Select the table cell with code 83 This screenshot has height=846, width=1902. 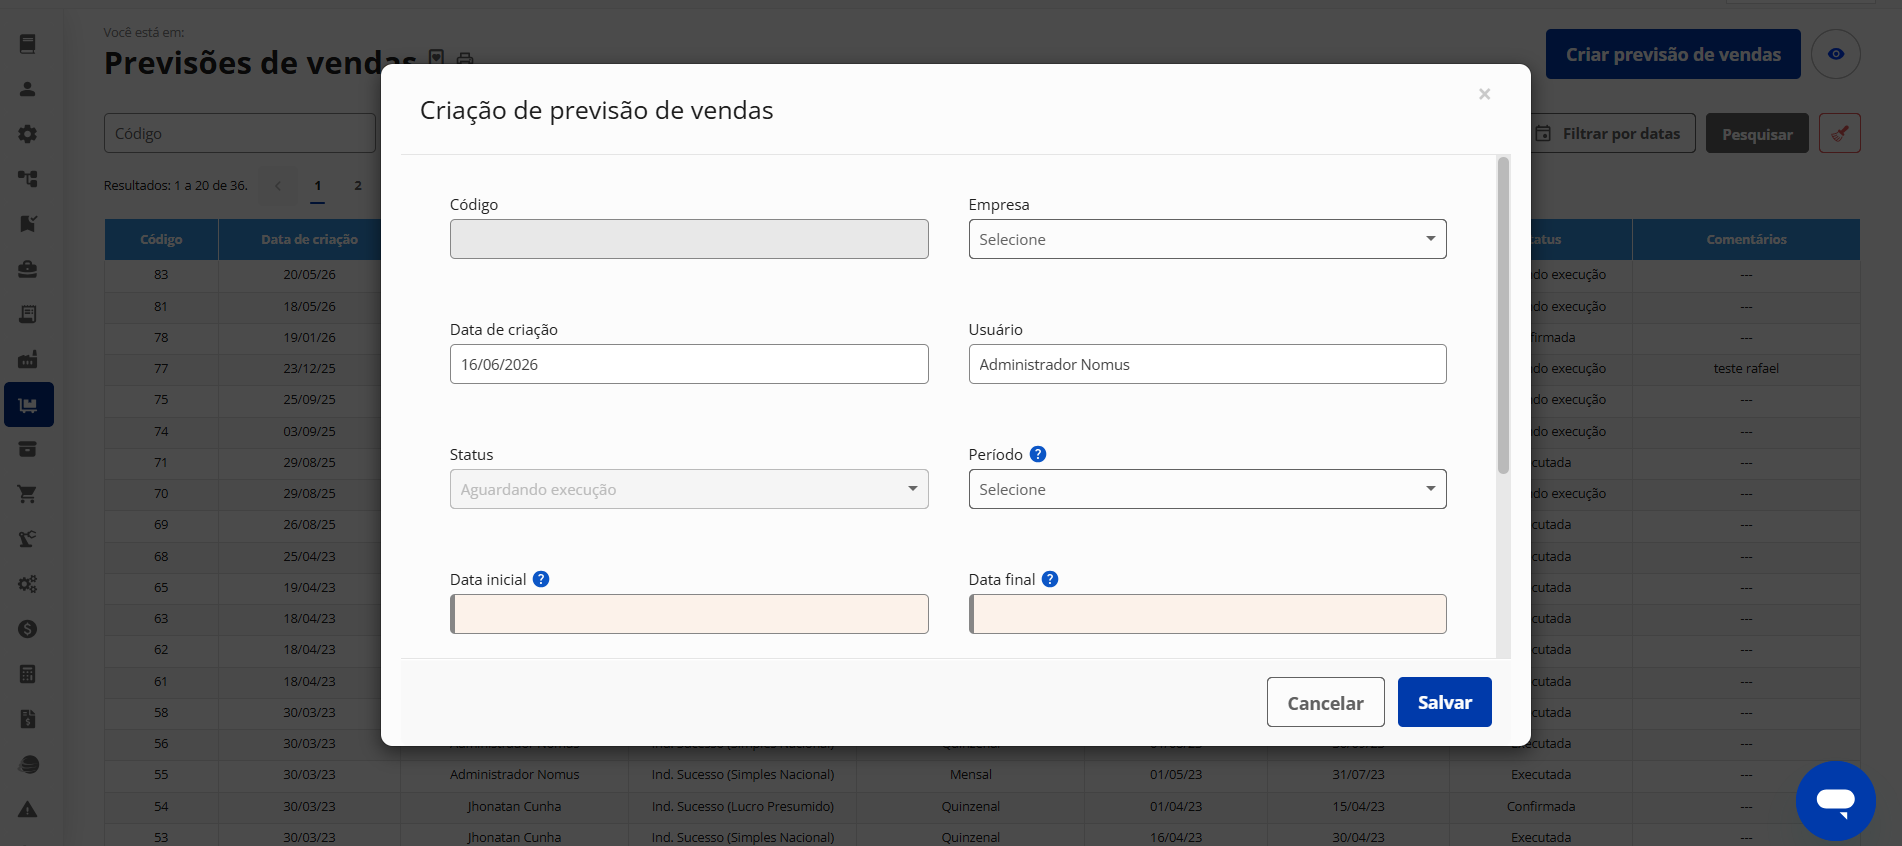(161, 275)
